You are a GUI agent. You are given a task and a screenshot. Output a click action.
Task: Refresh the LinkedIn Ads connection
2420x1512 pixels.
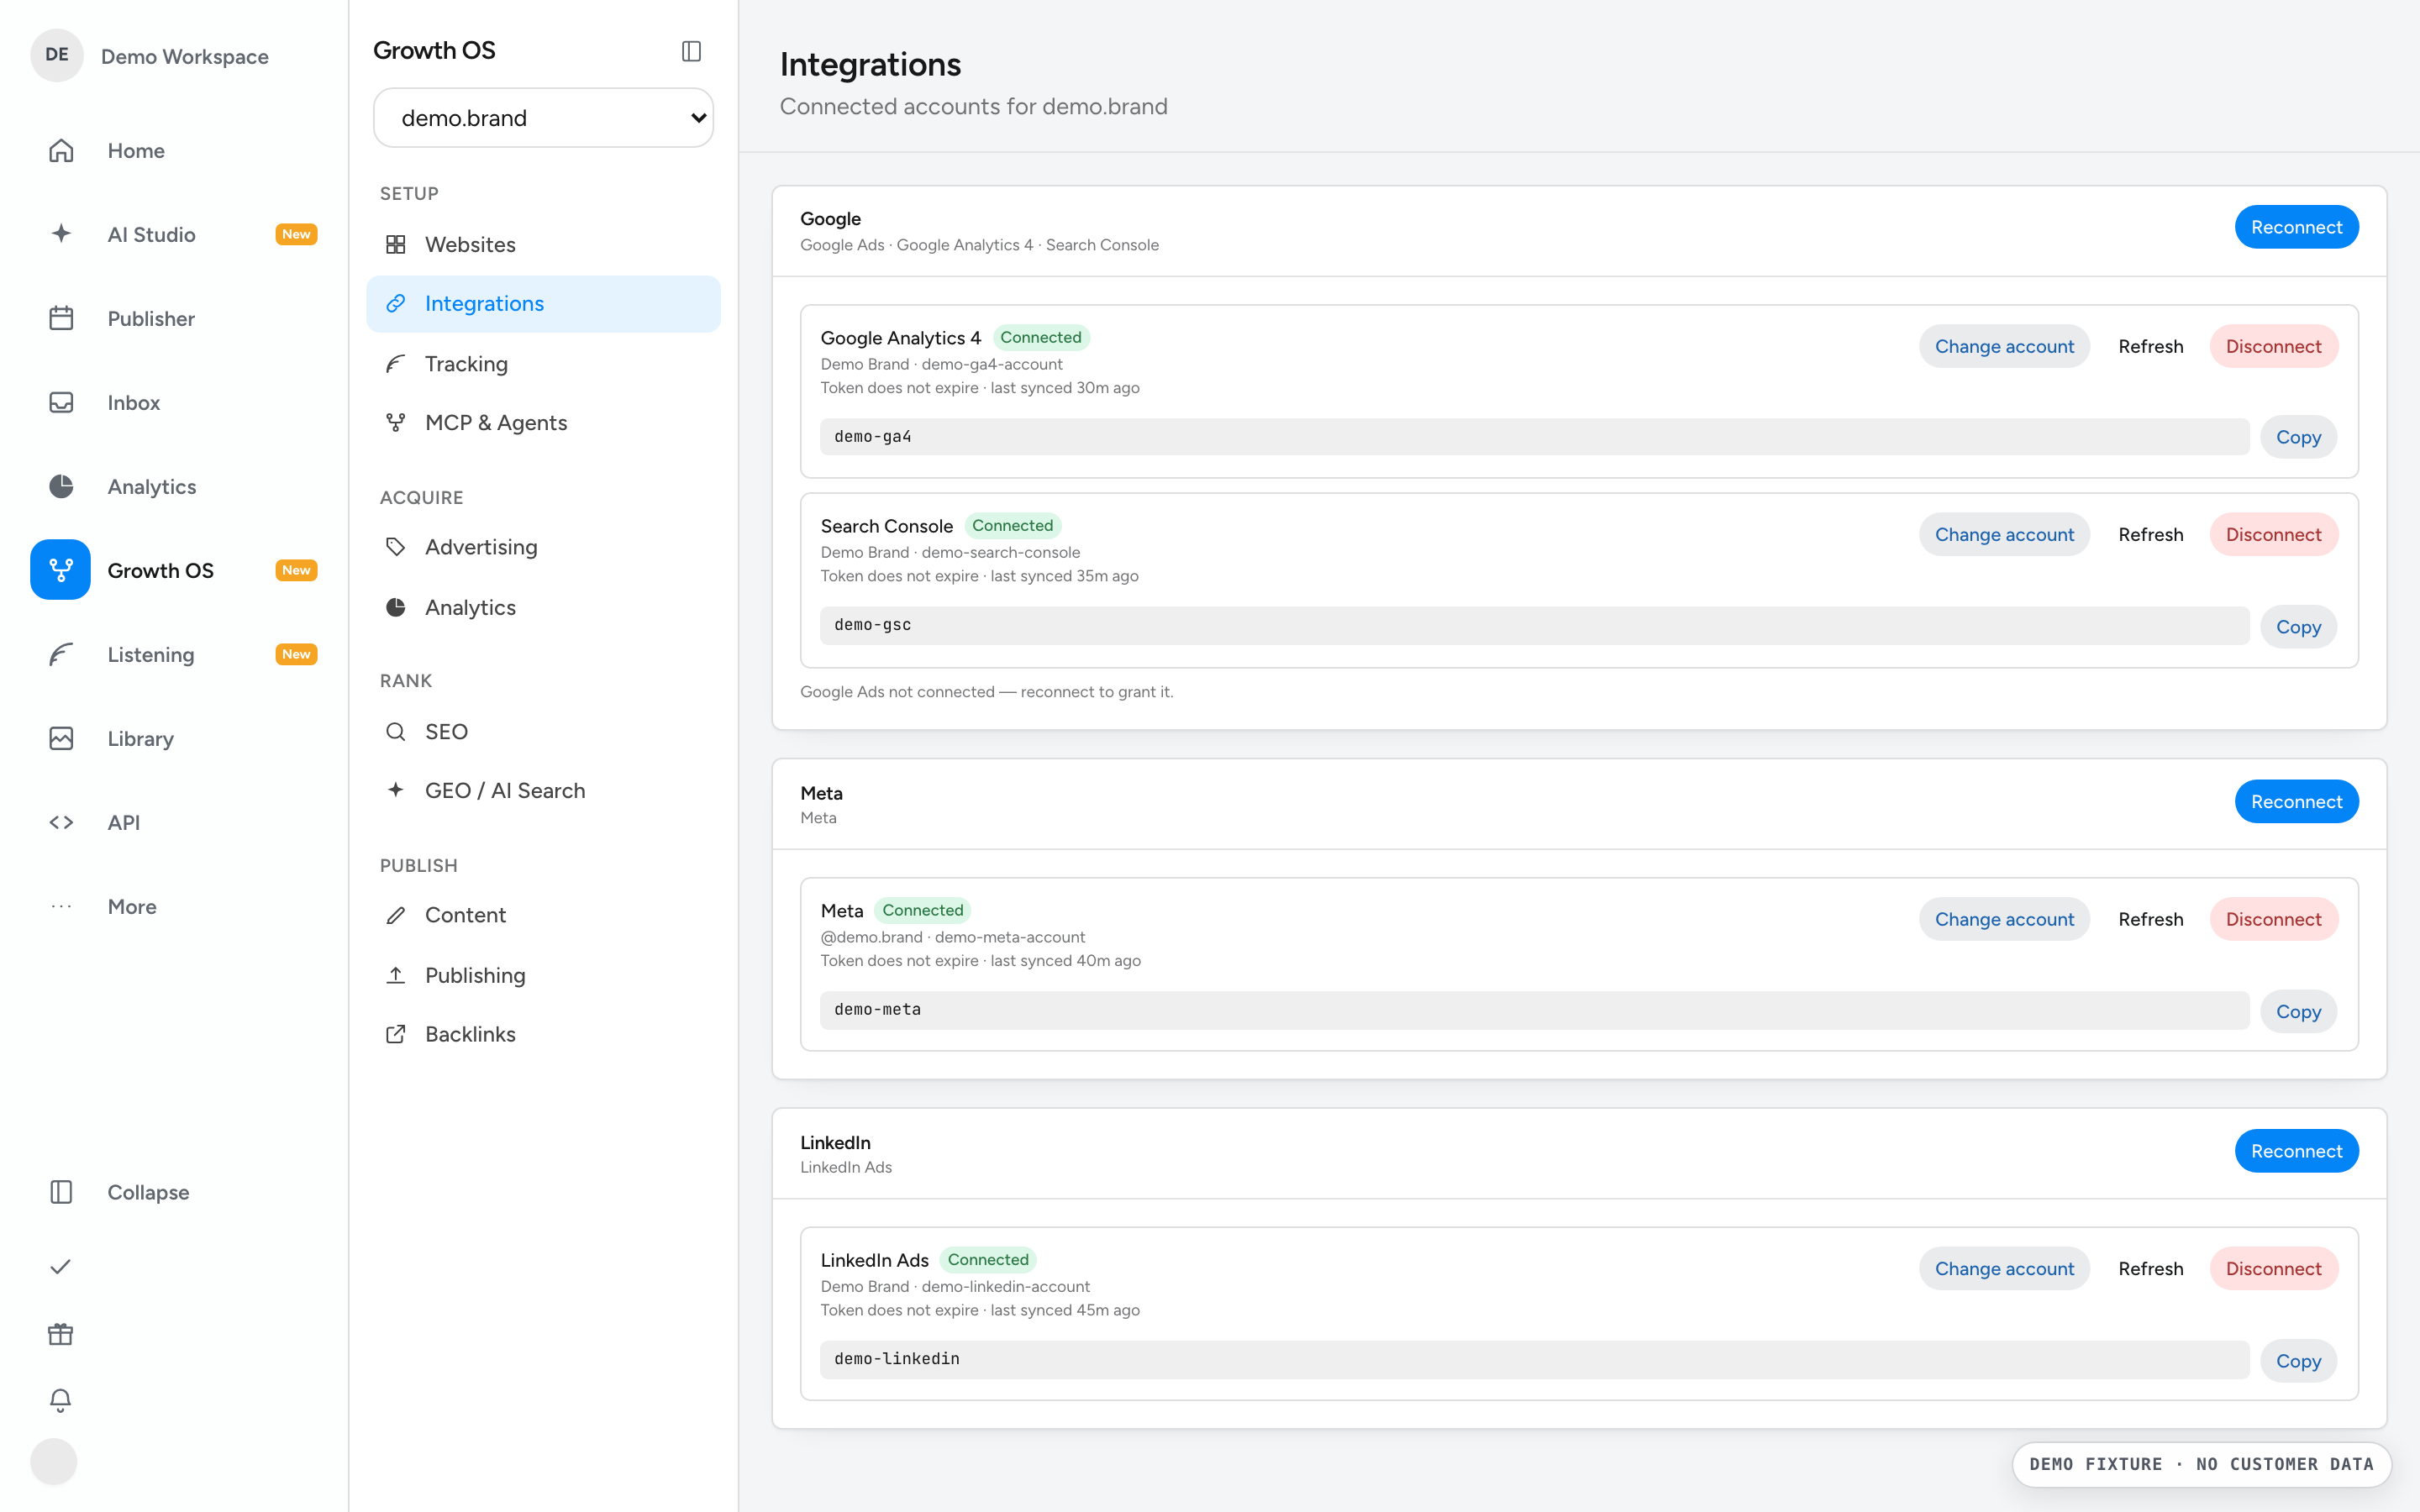(2150, 1268)
